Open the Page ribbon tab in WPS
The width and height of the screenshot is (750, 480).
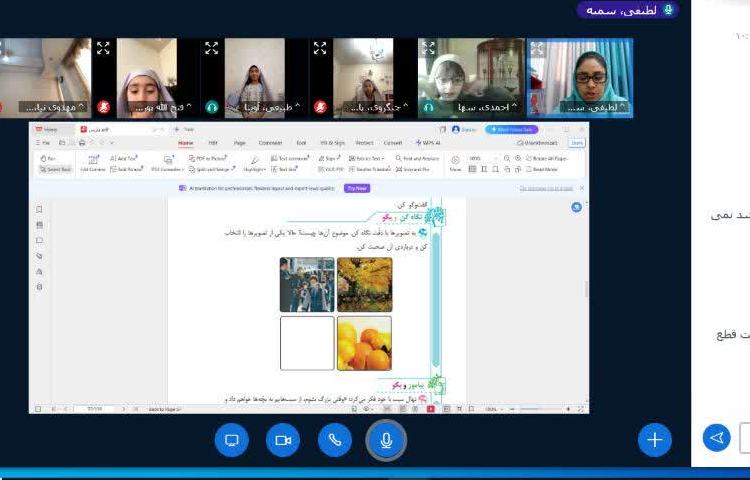(x=240, y=142)
